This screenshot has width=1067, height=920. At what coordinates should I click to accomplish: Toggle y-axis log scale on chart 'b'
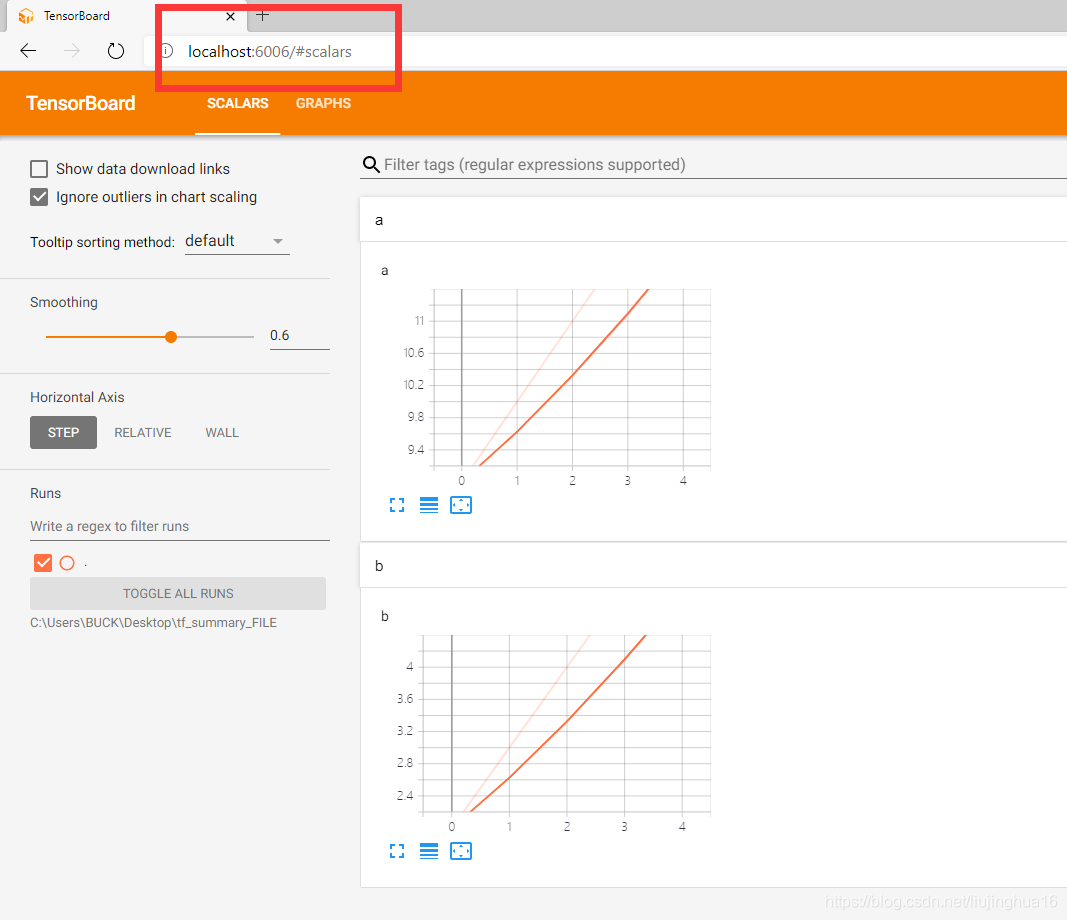429,851
